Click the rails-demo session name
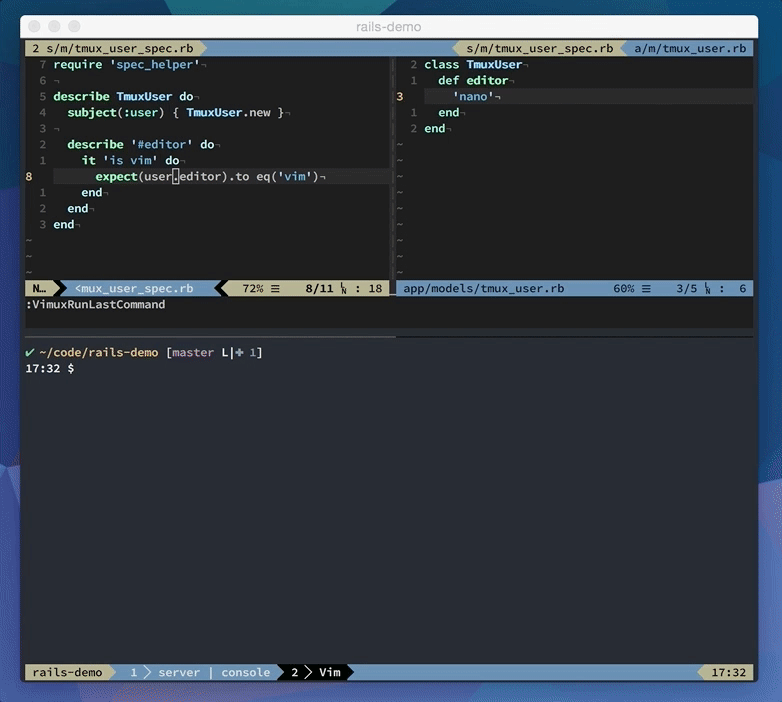 (67, 672)
